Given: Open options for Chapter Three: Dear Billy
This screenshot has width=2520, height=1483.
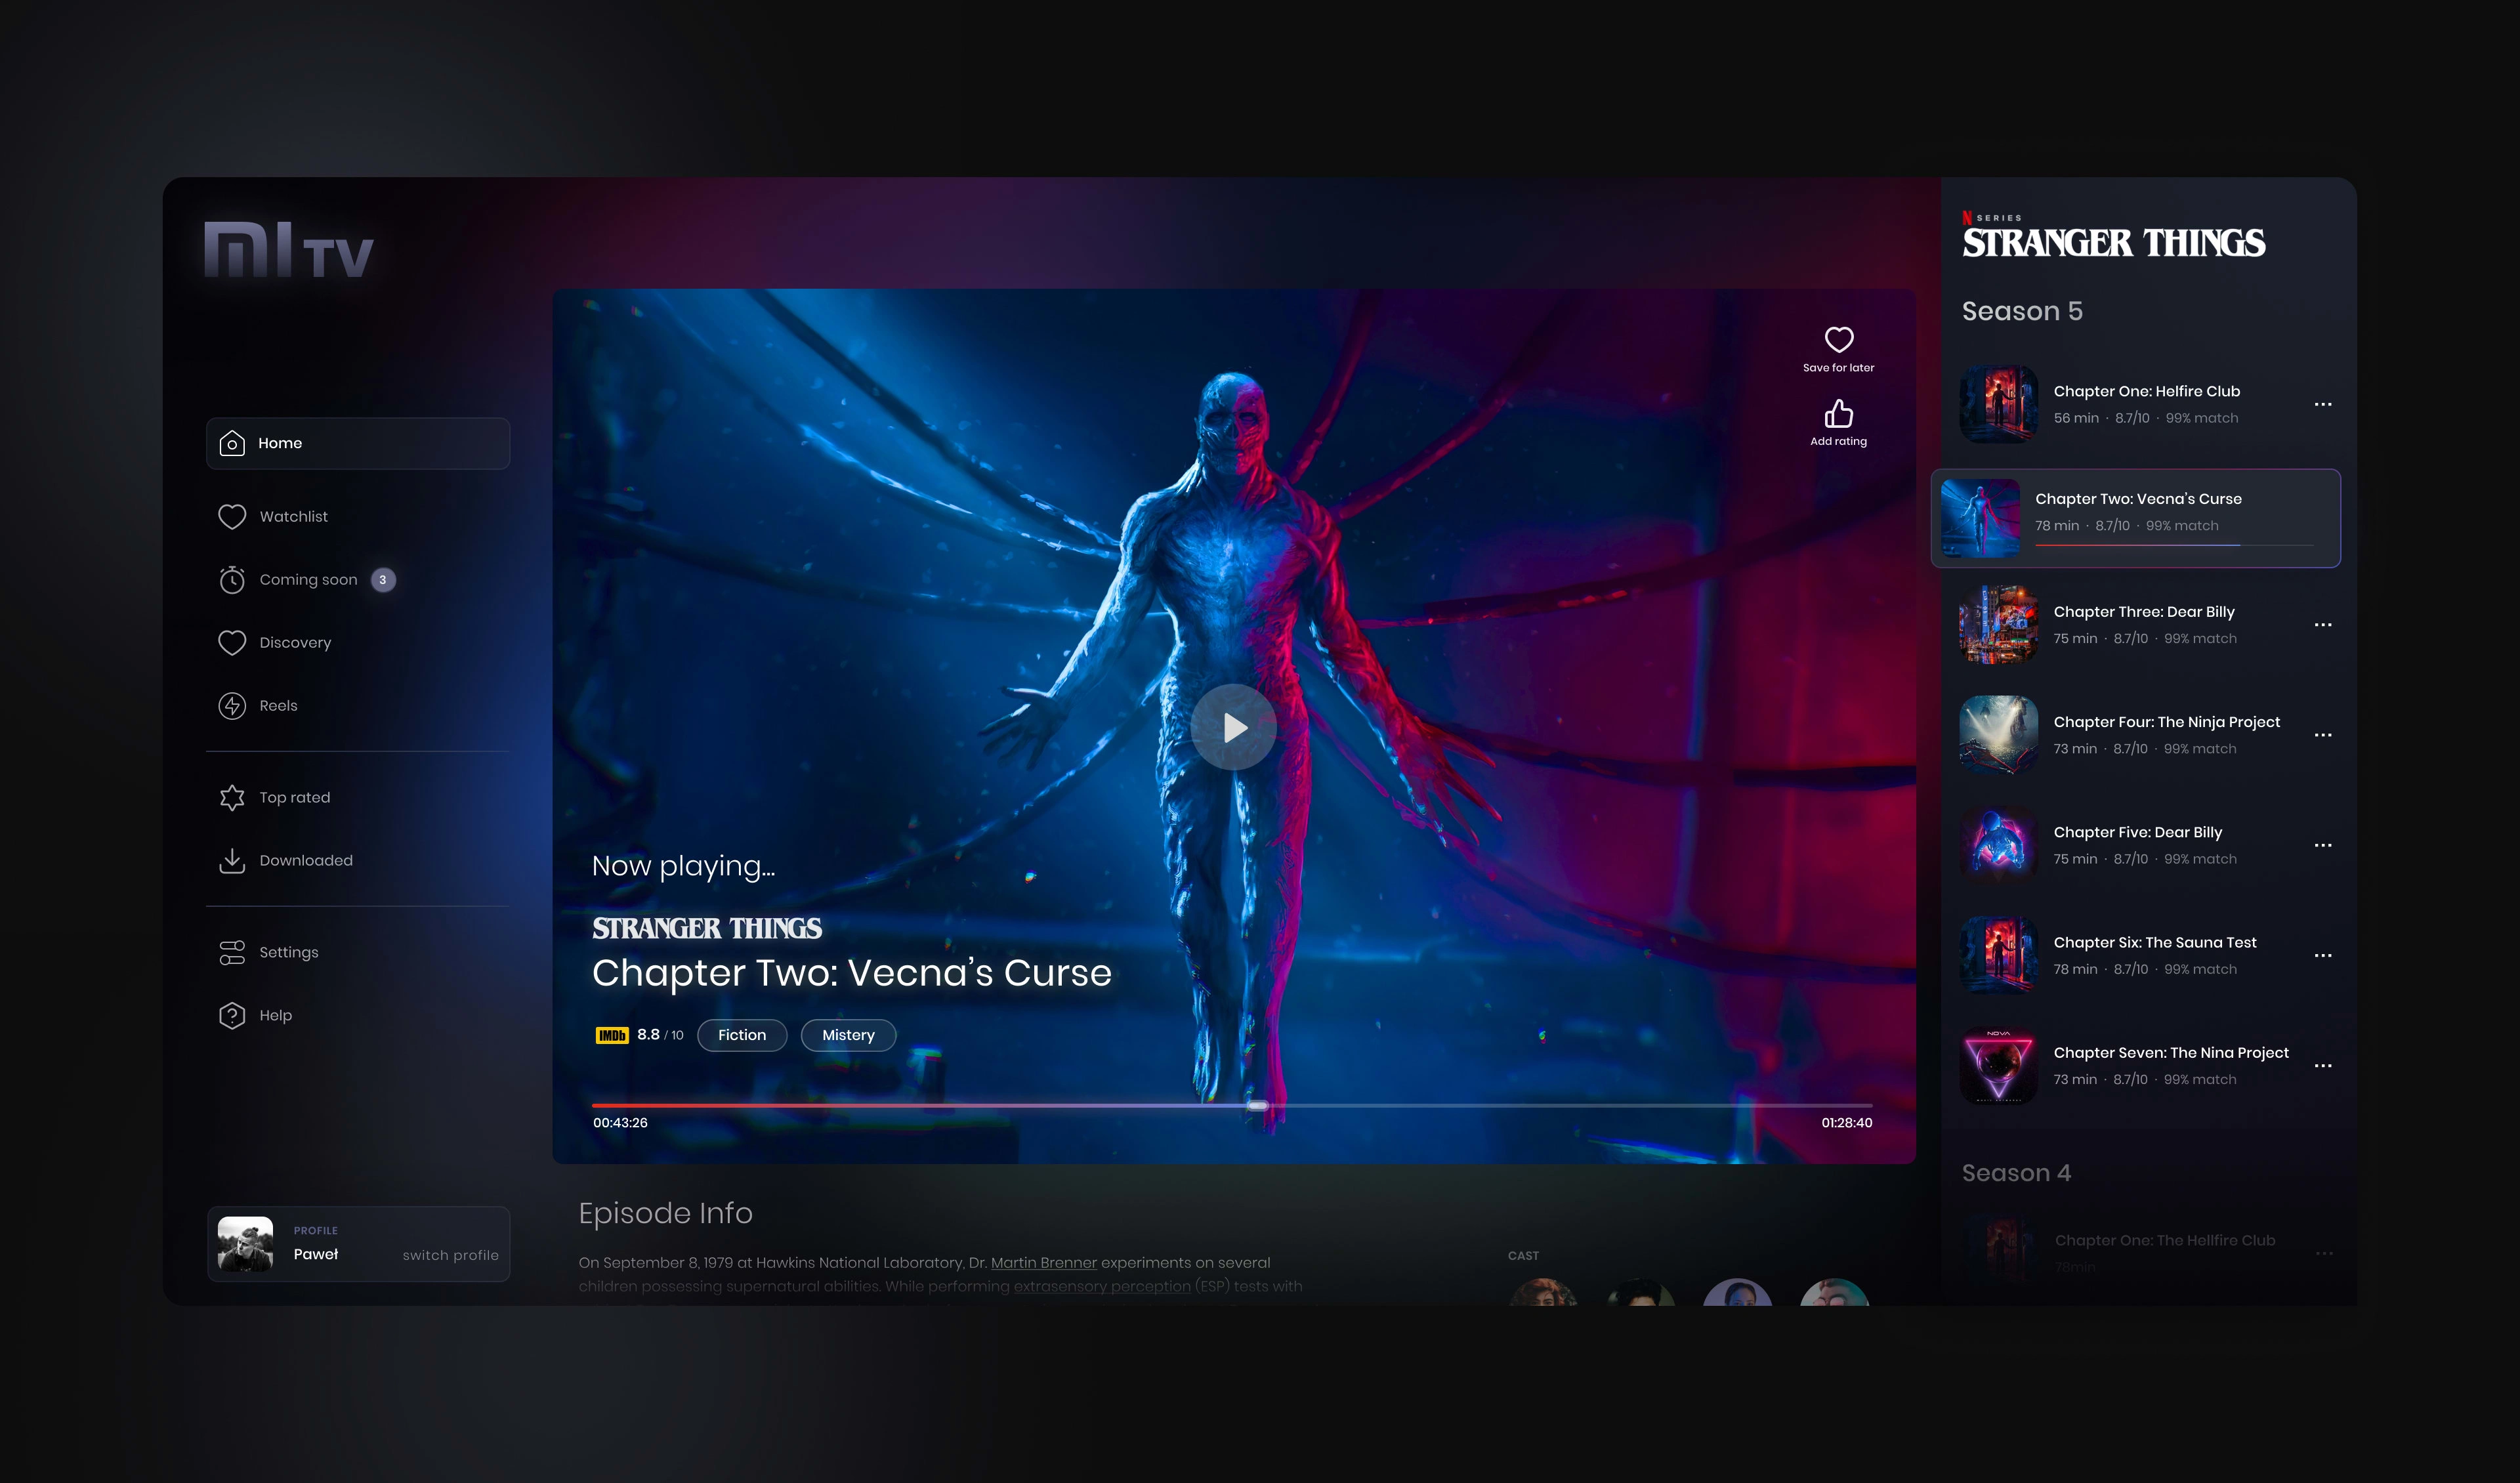Looking at the screenshot, I should [x=2323, y=625].
